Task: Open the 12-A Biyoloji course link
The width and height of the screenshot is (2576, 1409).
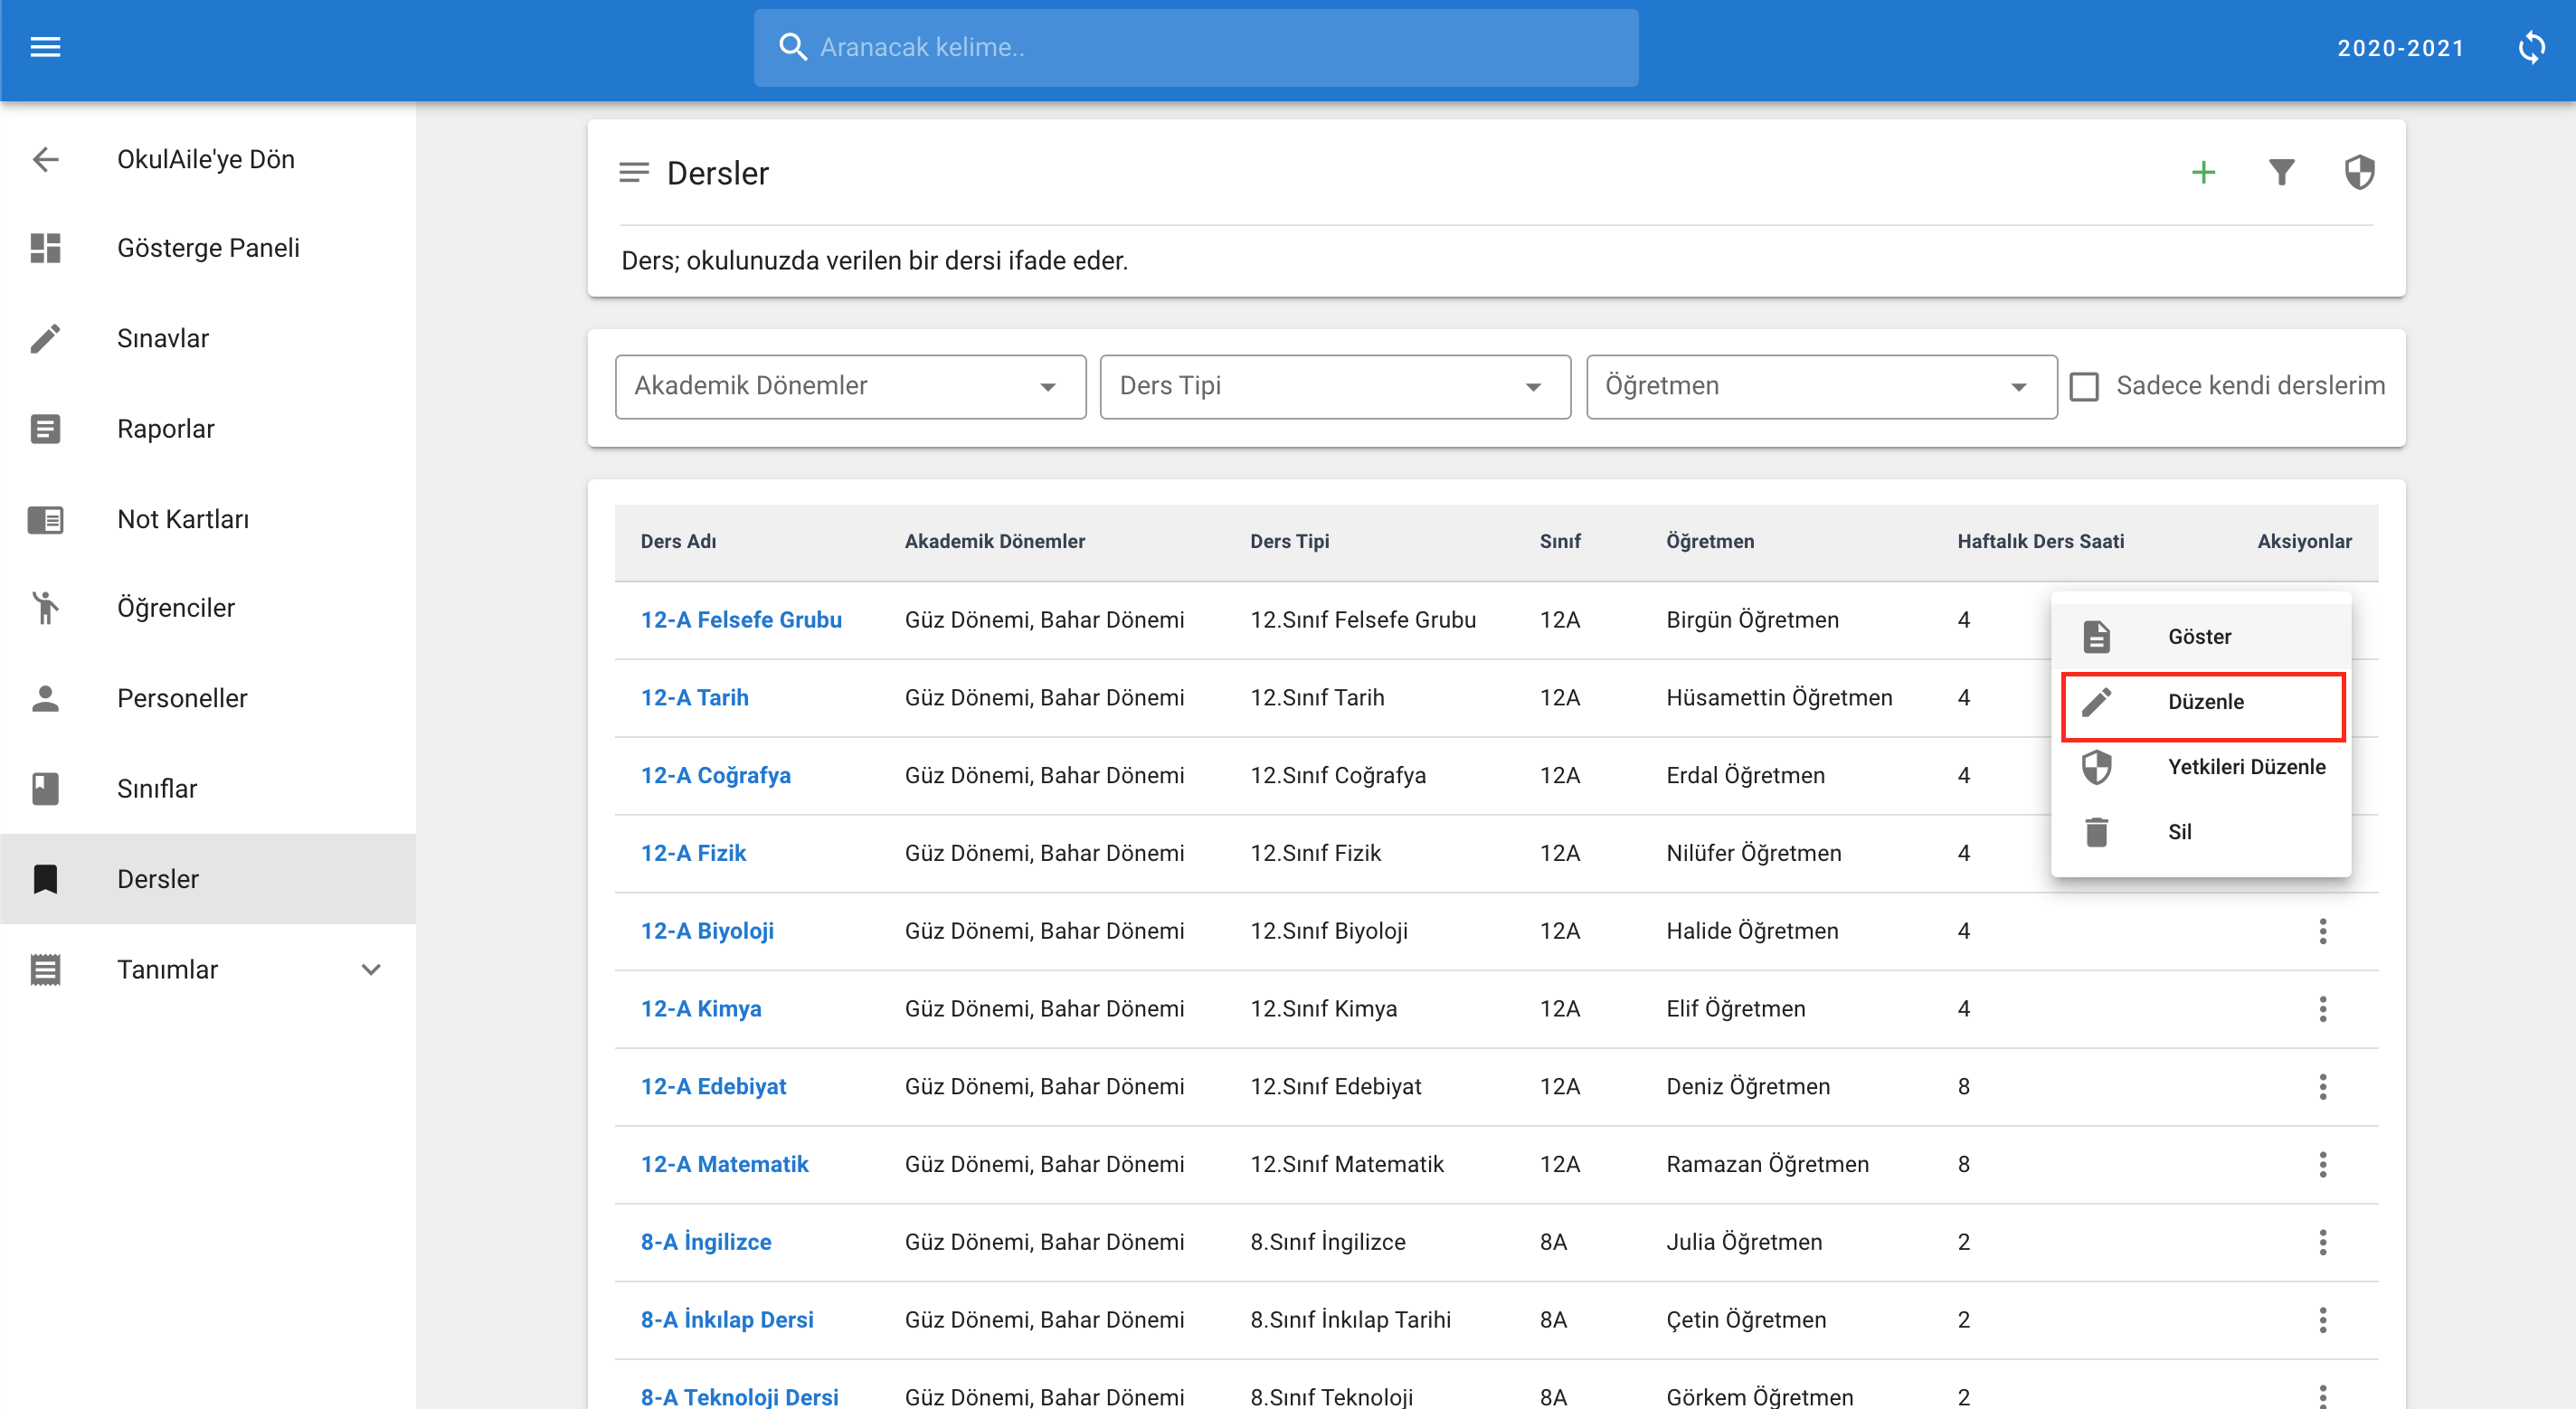Action: [707, 931]
